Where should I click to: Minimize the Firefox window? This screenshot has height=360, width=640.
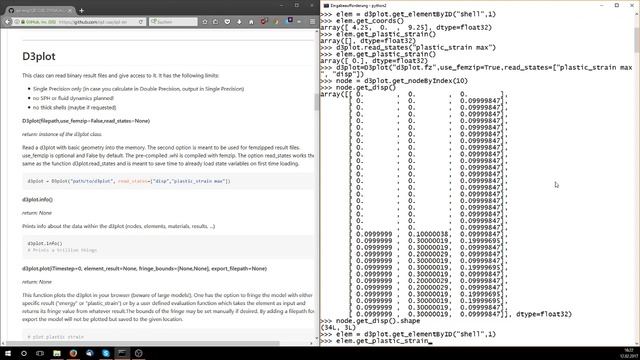pyautogui.click(x=281, y=5)
